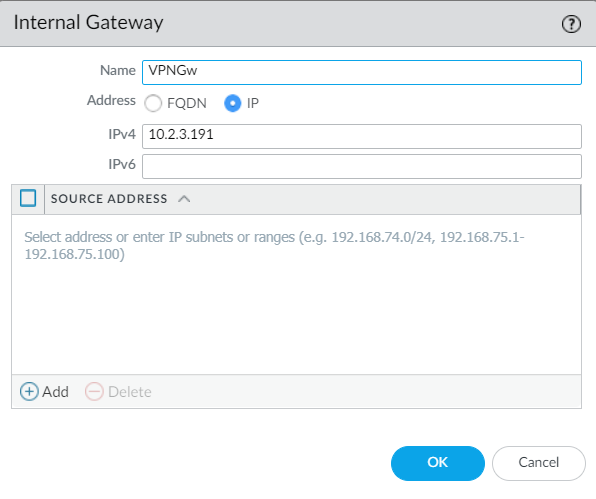The image size is (596, 499).
Task: Click the minus circle icon for Delete
Action: click(x=94, y=391)
